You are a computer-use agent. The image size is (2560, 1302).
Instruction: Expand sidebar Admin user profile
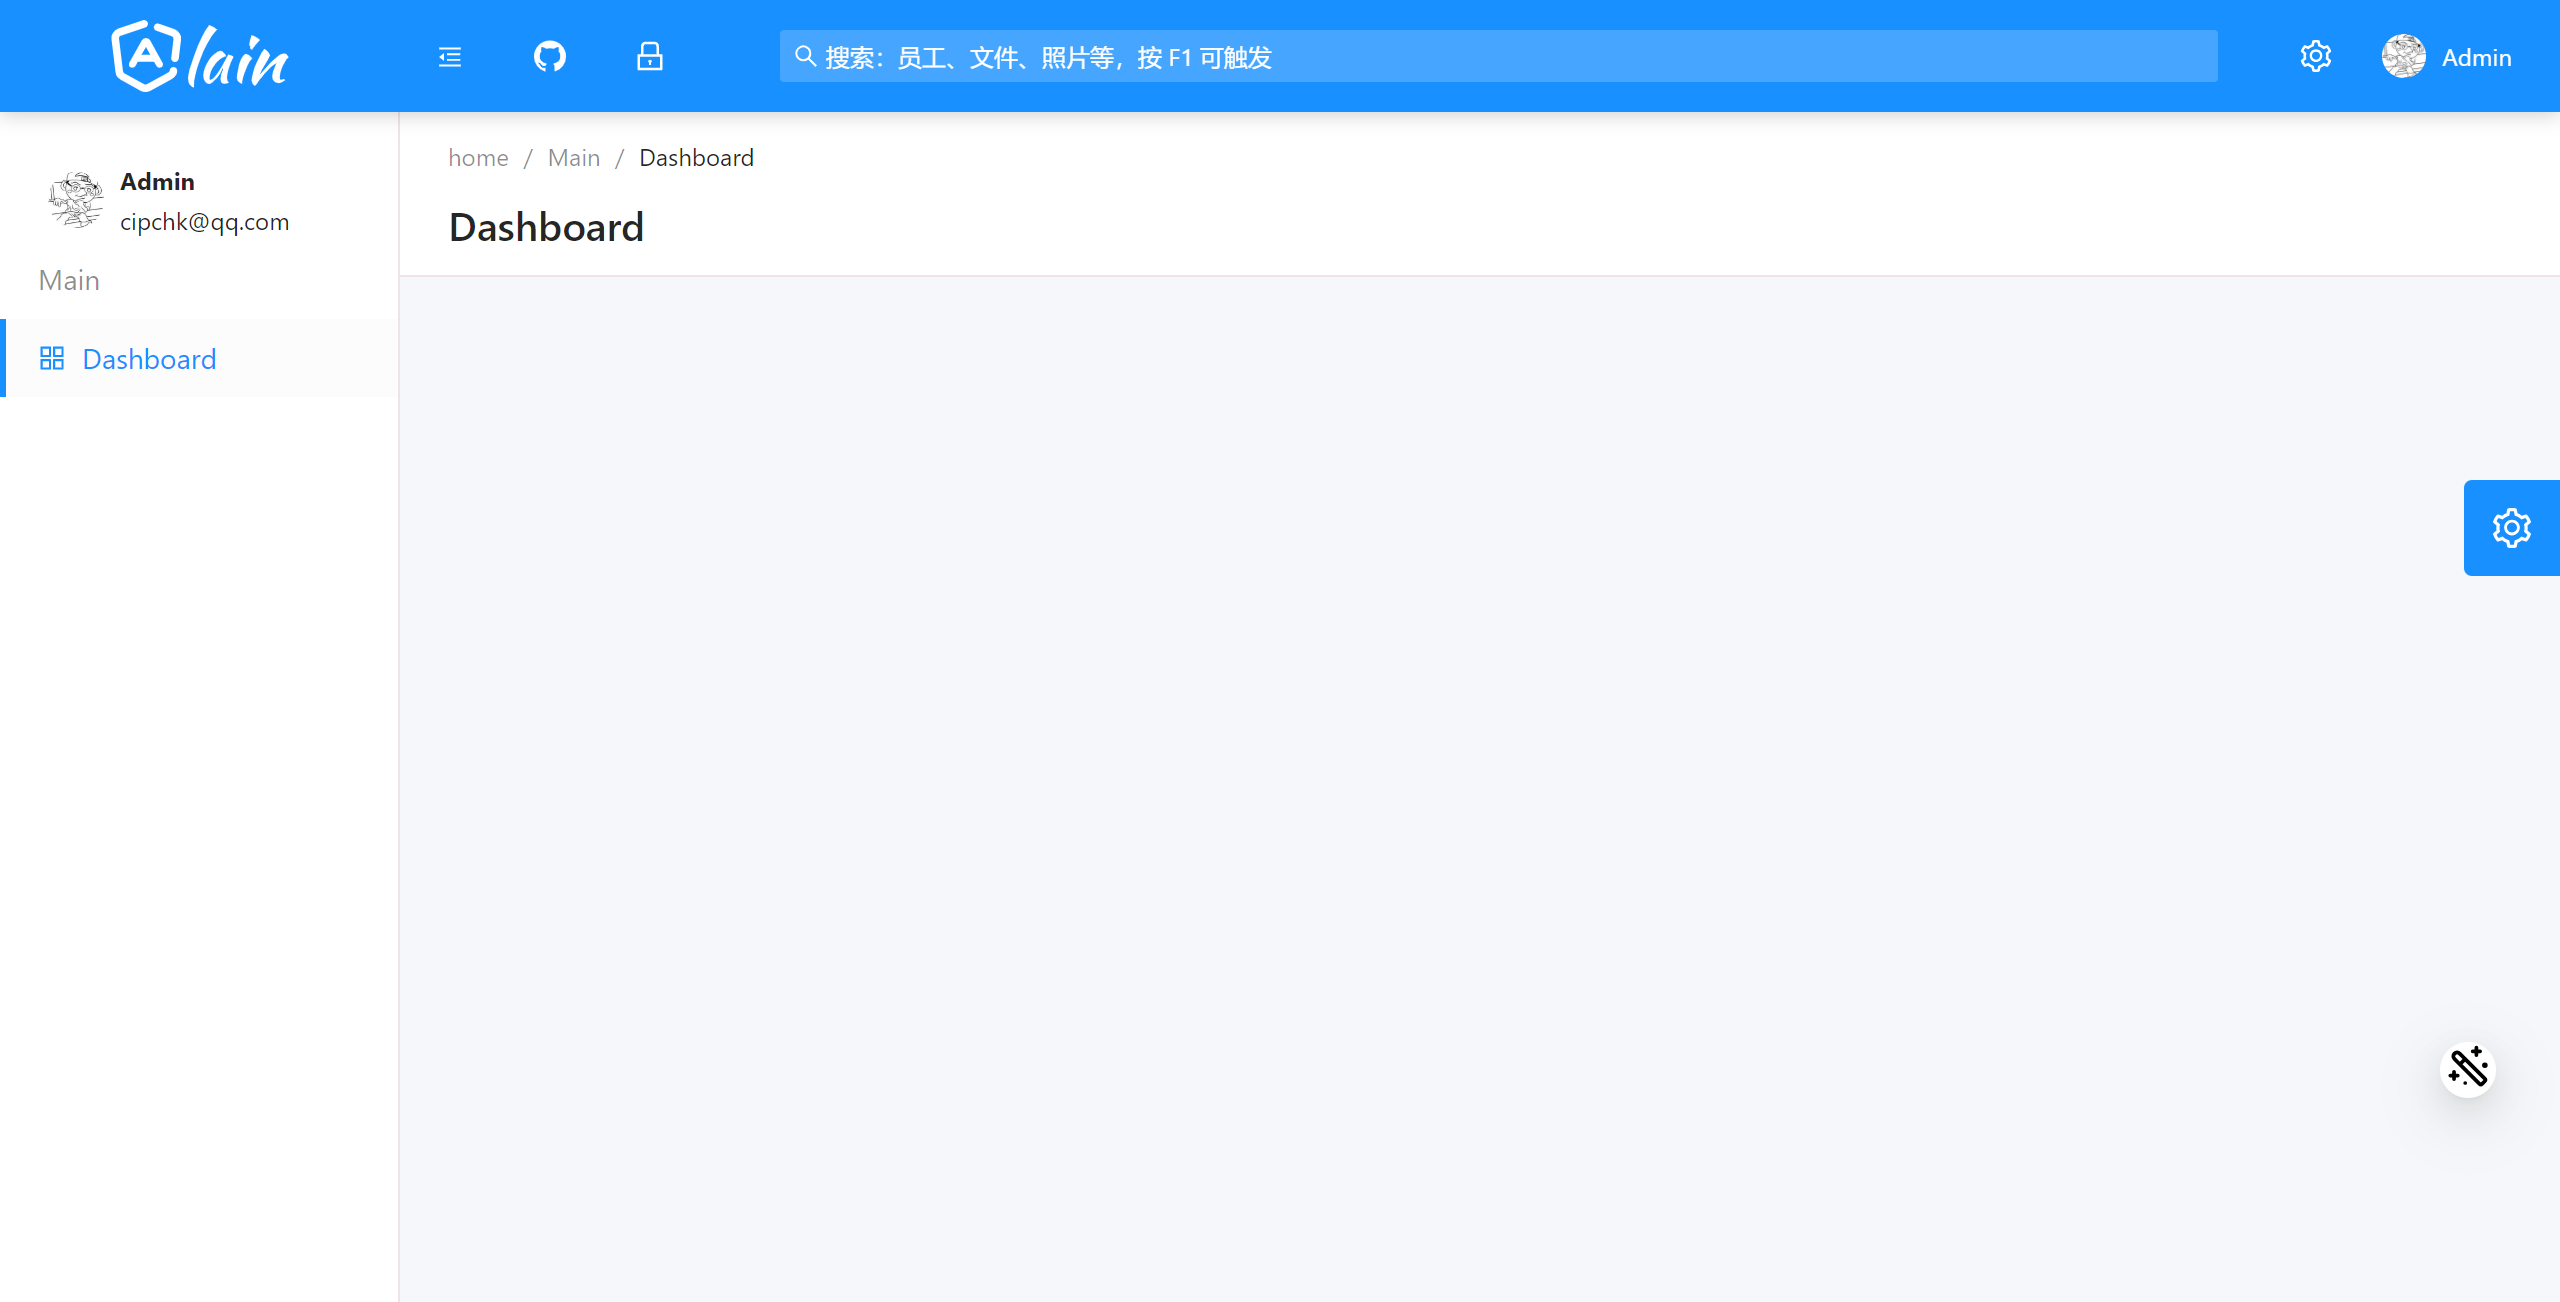(x=157, y=182)
